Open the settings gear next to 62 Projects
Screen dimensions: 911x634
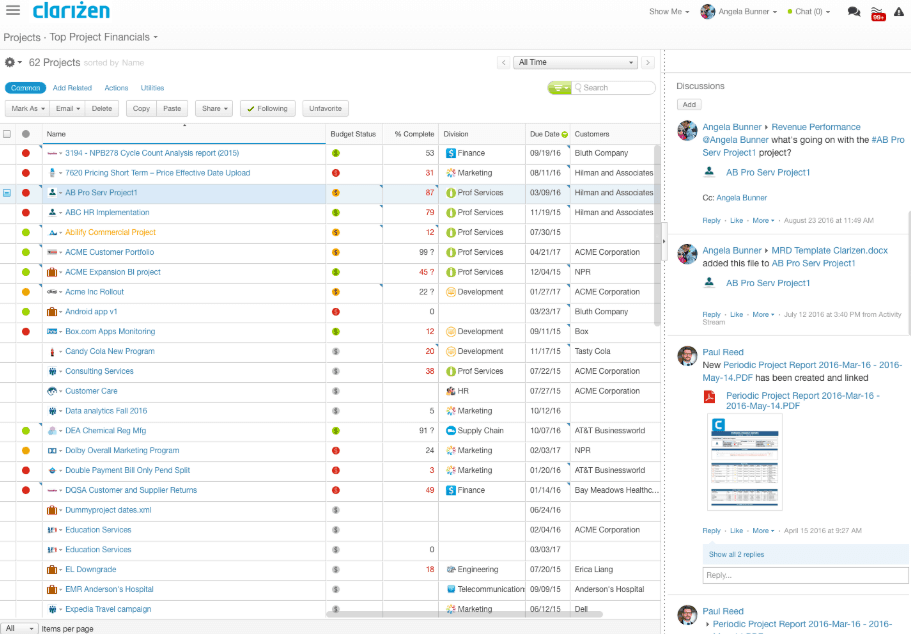click(x=12, y=62)
